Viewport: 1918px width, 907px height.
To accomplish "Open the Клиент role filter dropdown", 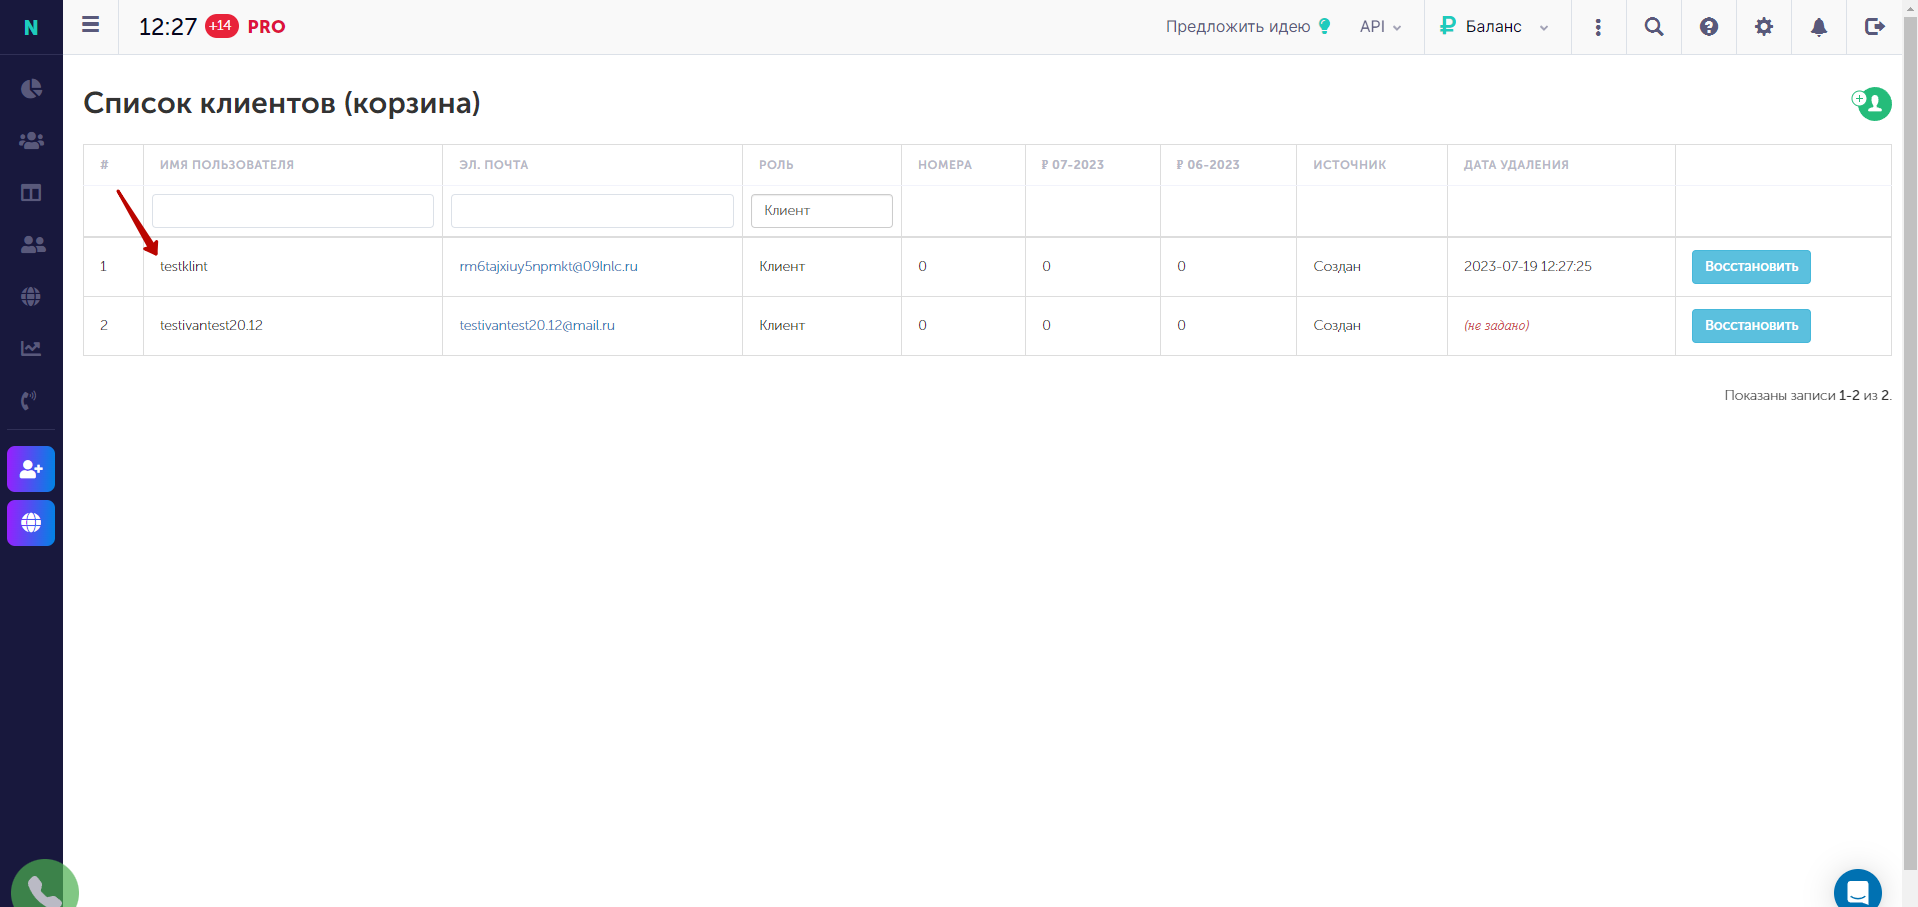I will pos(822,211).
